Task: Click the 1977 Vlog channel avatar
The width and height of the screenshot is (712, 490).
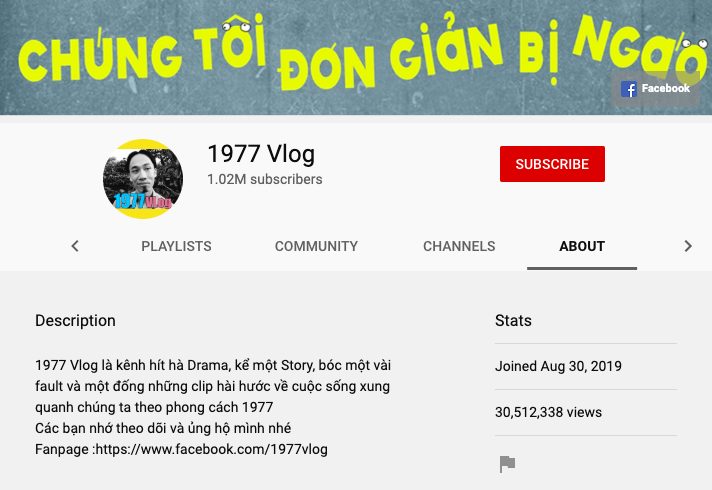Action: click(143, 179)
